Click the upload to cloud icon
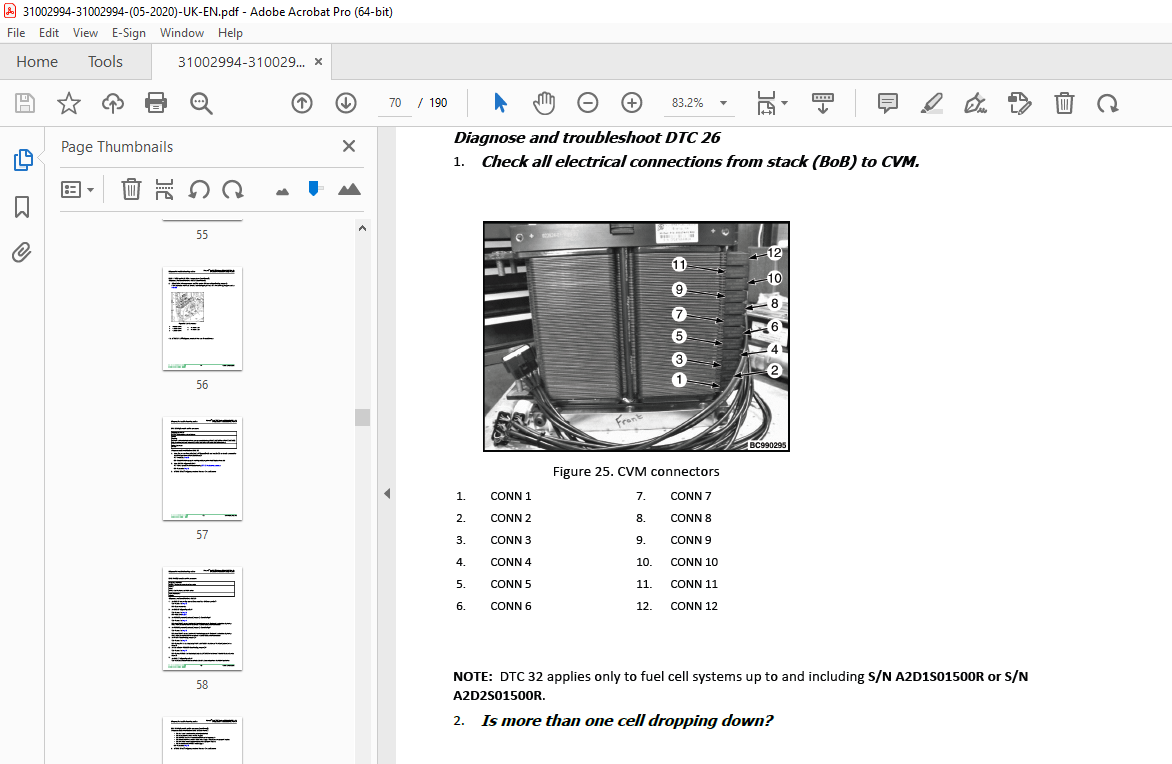This screenshot has width=1172, height=764. [x=113, y=103]
